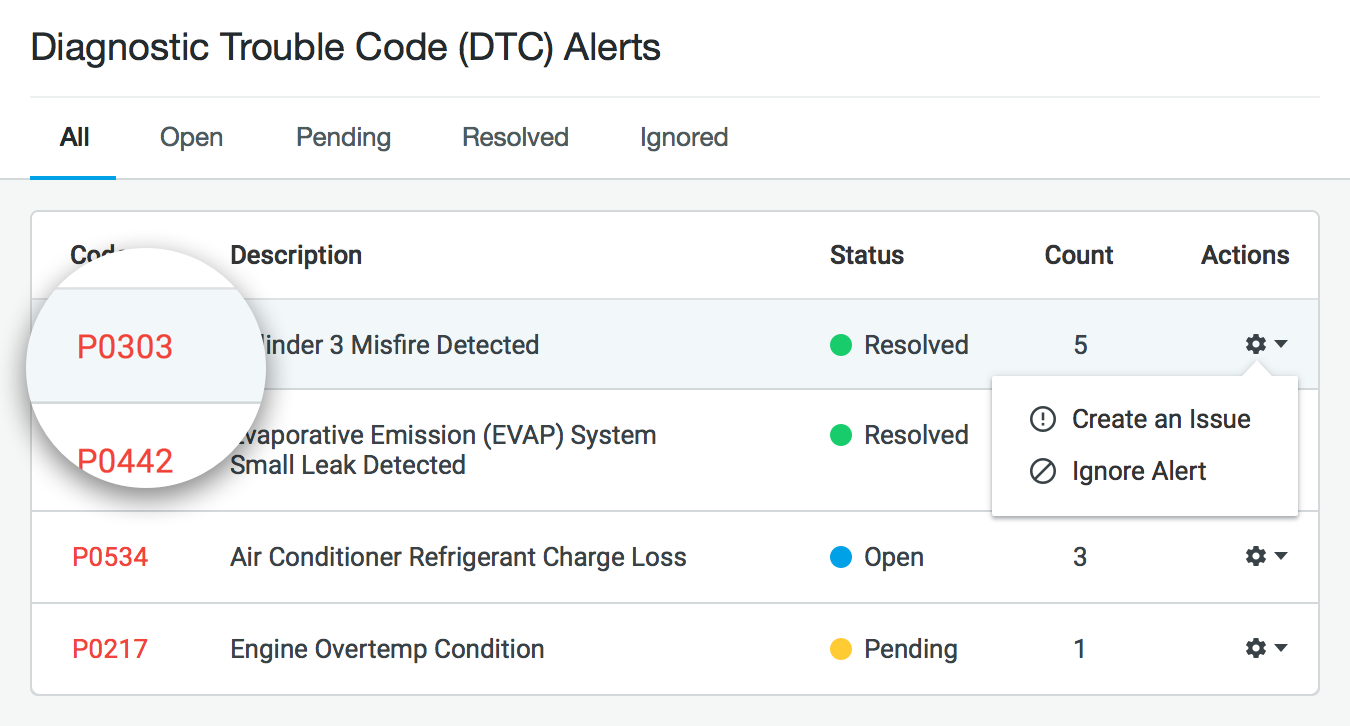The image size is (1350, 726).
Task: Switch to the Open tab
Action: pyautogui.click(x=191, y=137)
